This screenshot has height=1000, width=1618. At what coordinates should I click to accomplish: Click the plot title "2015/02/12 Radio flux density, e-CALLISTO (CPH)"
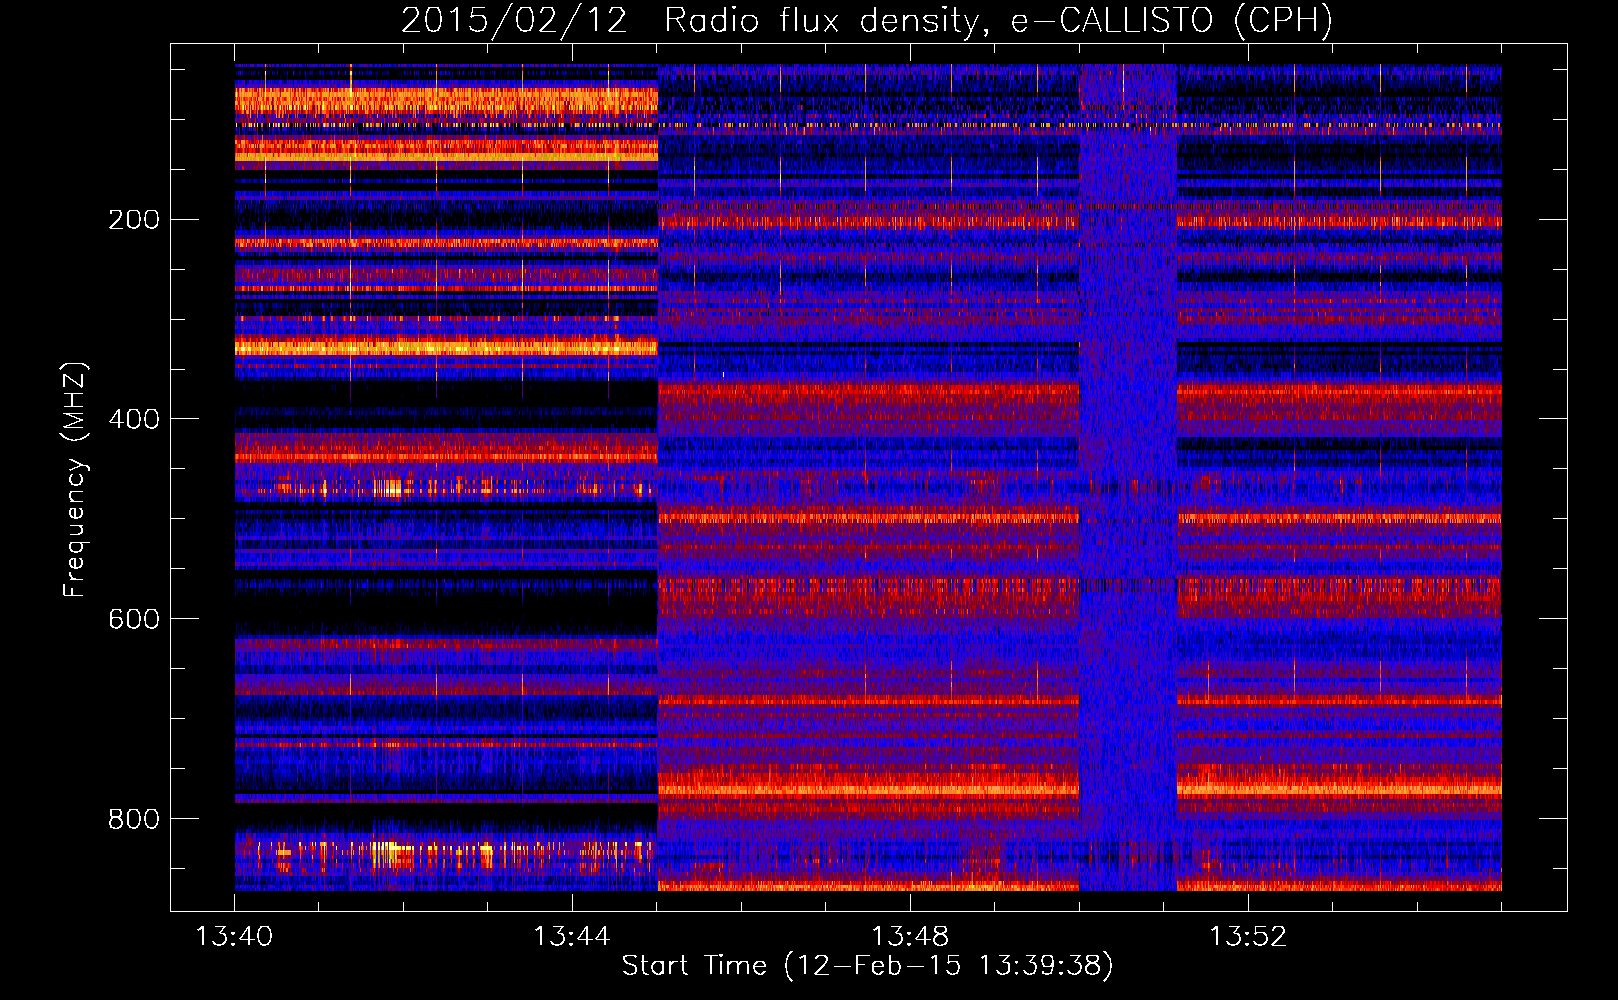tap(867, 20)
